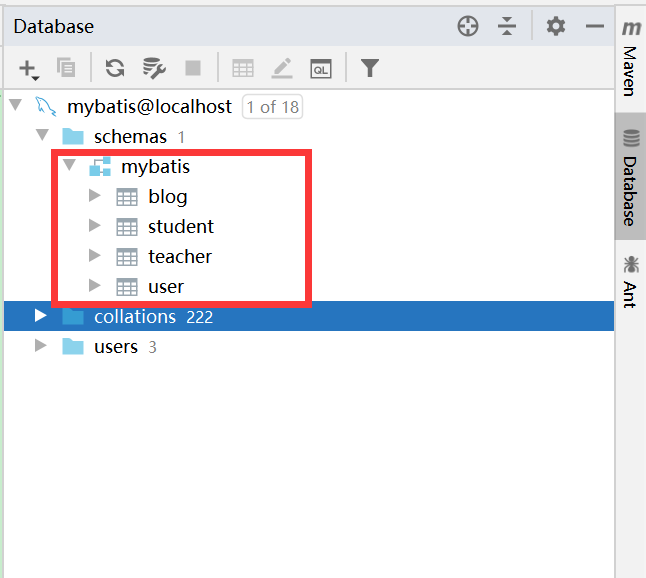Expand the collations folder

(40, 316)
